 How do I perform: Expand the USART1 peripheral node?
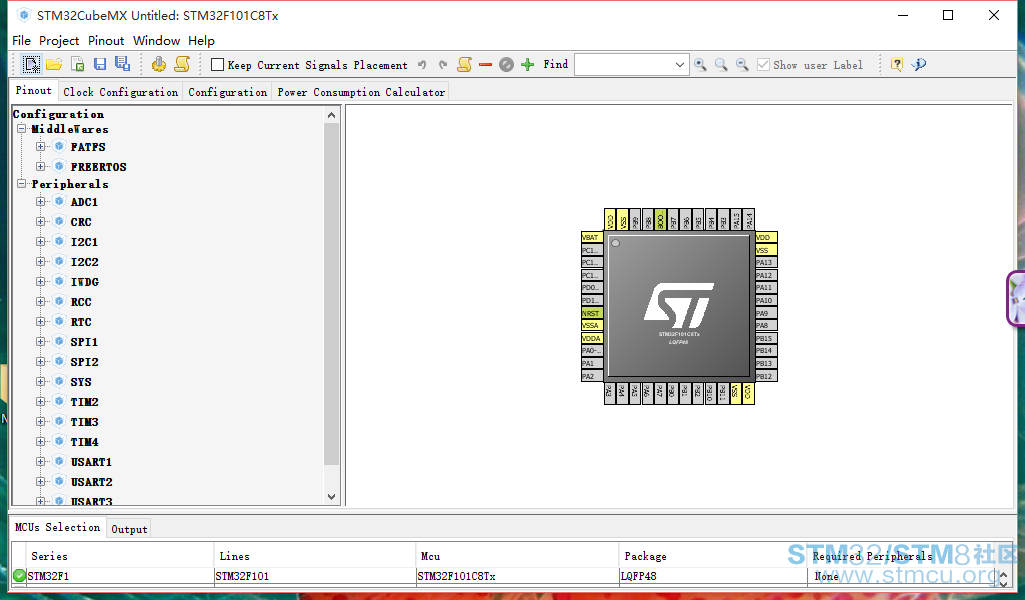coord(41,461)
